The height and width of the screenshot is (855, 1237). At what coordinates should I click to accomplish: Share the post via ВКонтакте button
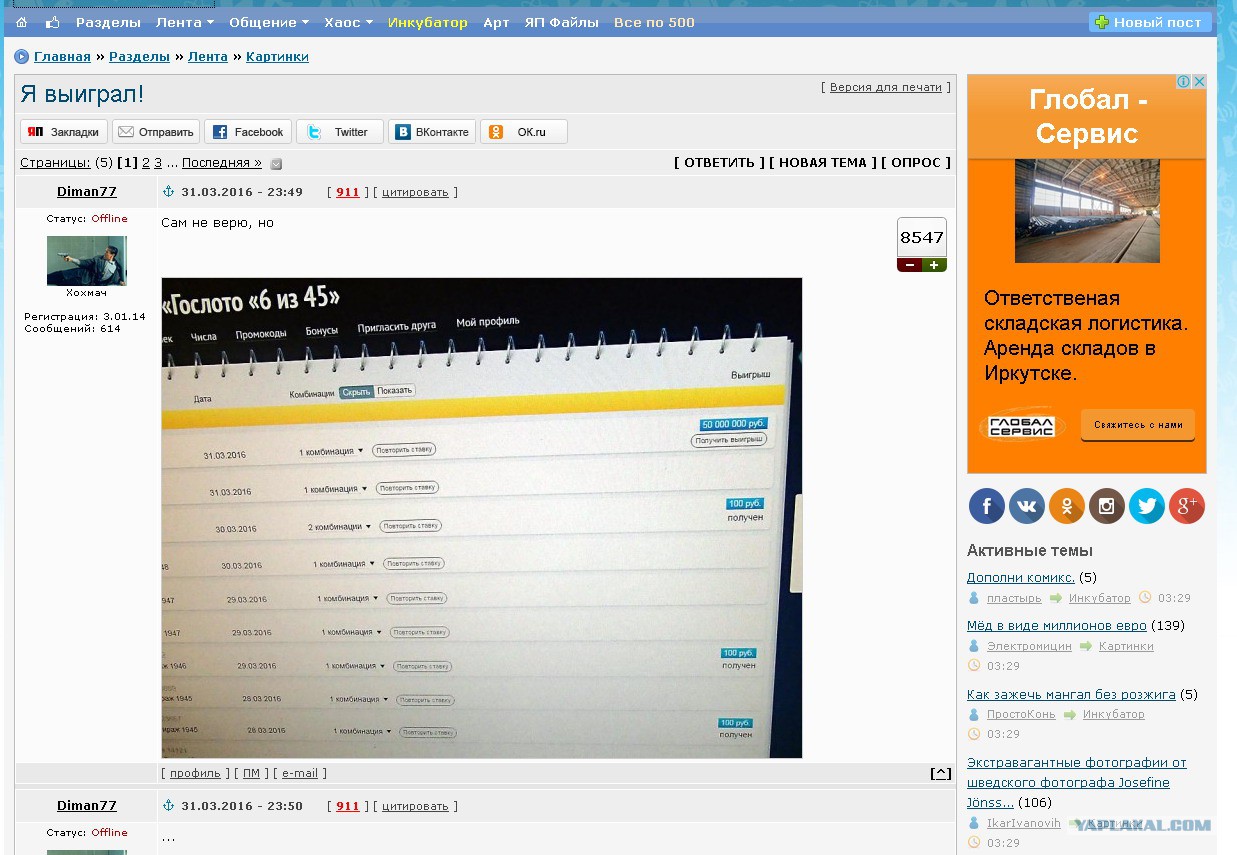coord(432,132)
